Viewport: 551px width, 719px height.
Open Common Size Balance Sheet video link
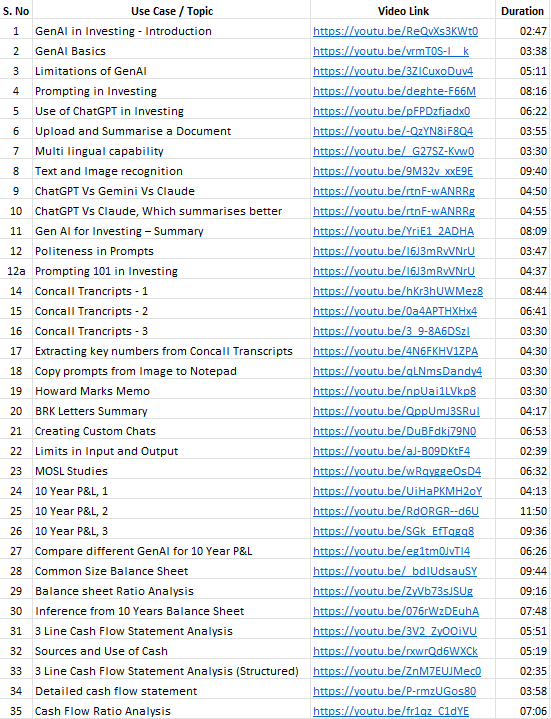395,571
